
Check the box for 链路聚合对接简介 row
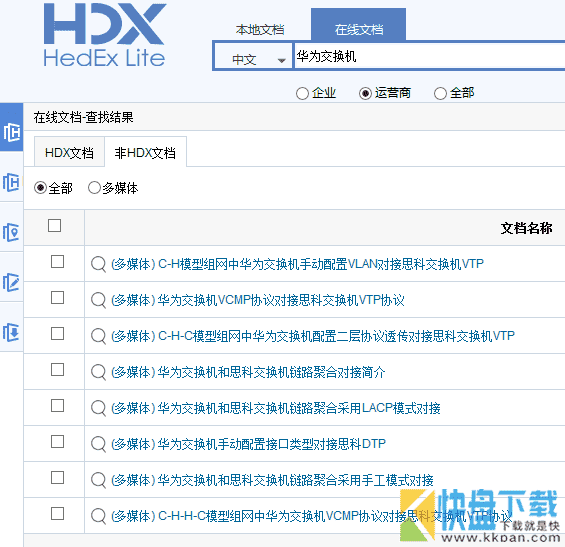tap(58, 370)
